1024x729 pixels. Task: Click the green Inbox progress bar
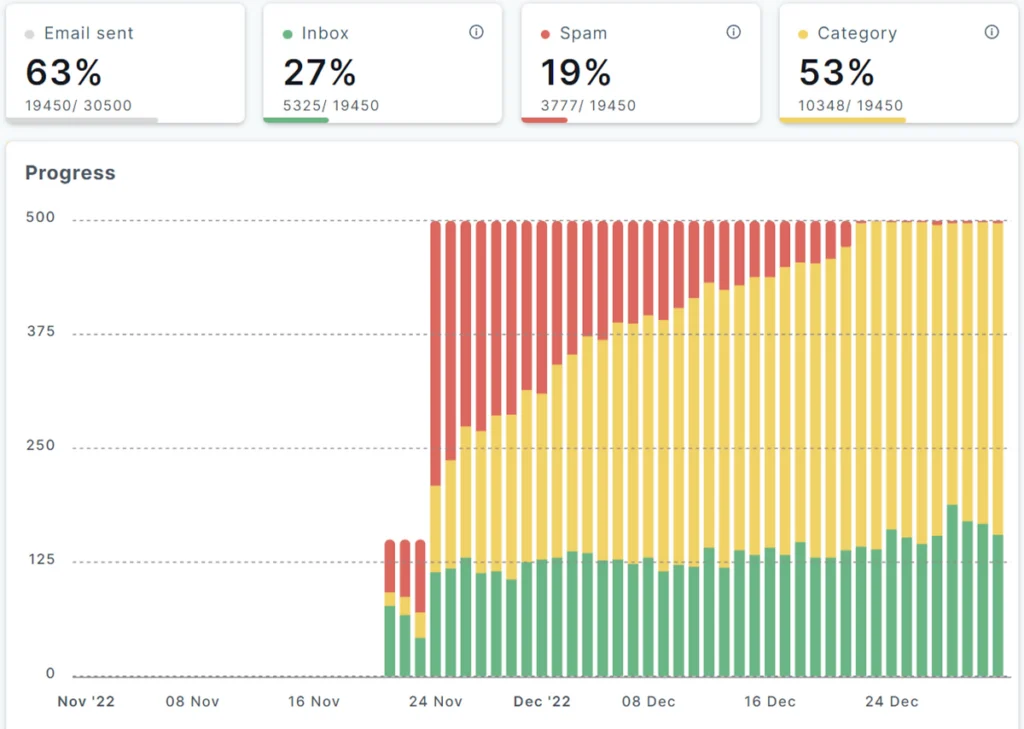click(x=296, y=120)
